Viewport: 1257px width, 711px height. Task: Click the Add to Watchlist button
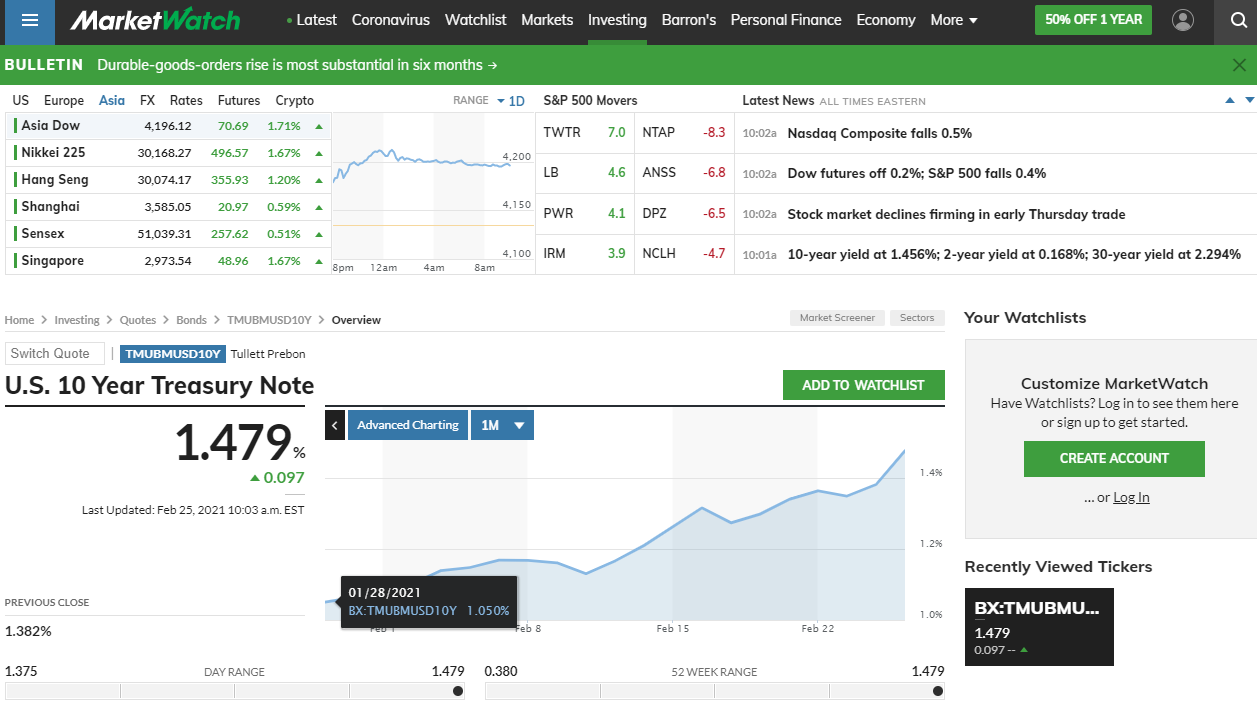863,385
